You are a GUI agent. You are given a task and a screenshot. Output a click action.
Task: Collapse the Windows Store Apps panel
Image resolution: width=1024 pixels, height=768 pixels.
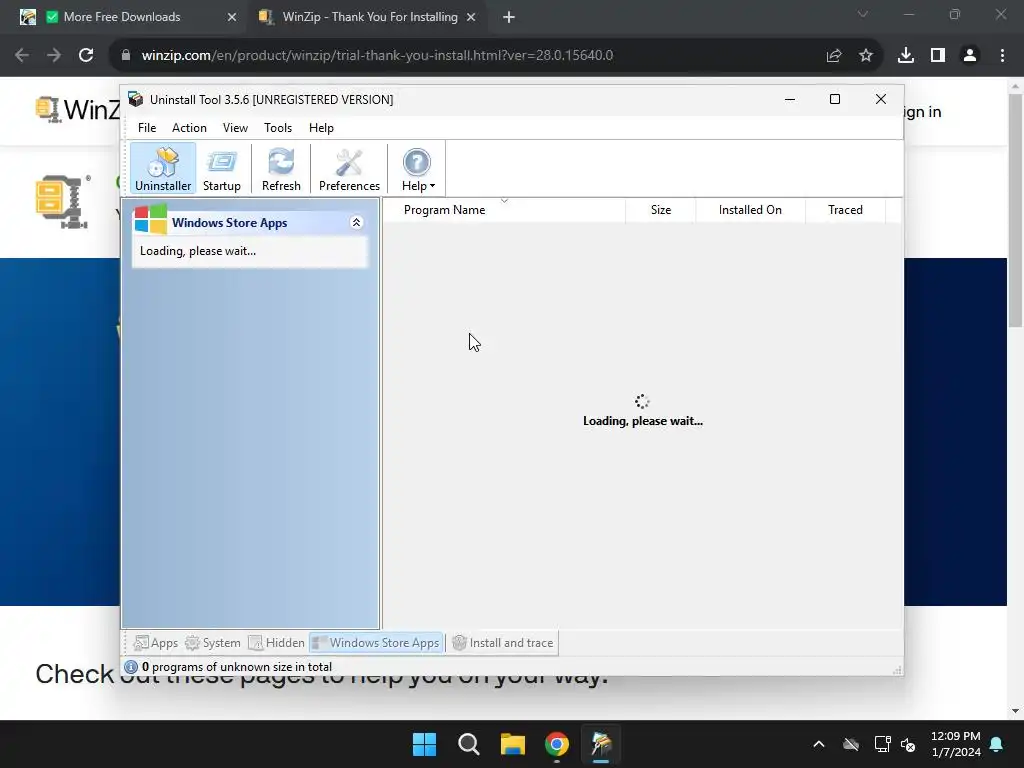coord(357,223)
